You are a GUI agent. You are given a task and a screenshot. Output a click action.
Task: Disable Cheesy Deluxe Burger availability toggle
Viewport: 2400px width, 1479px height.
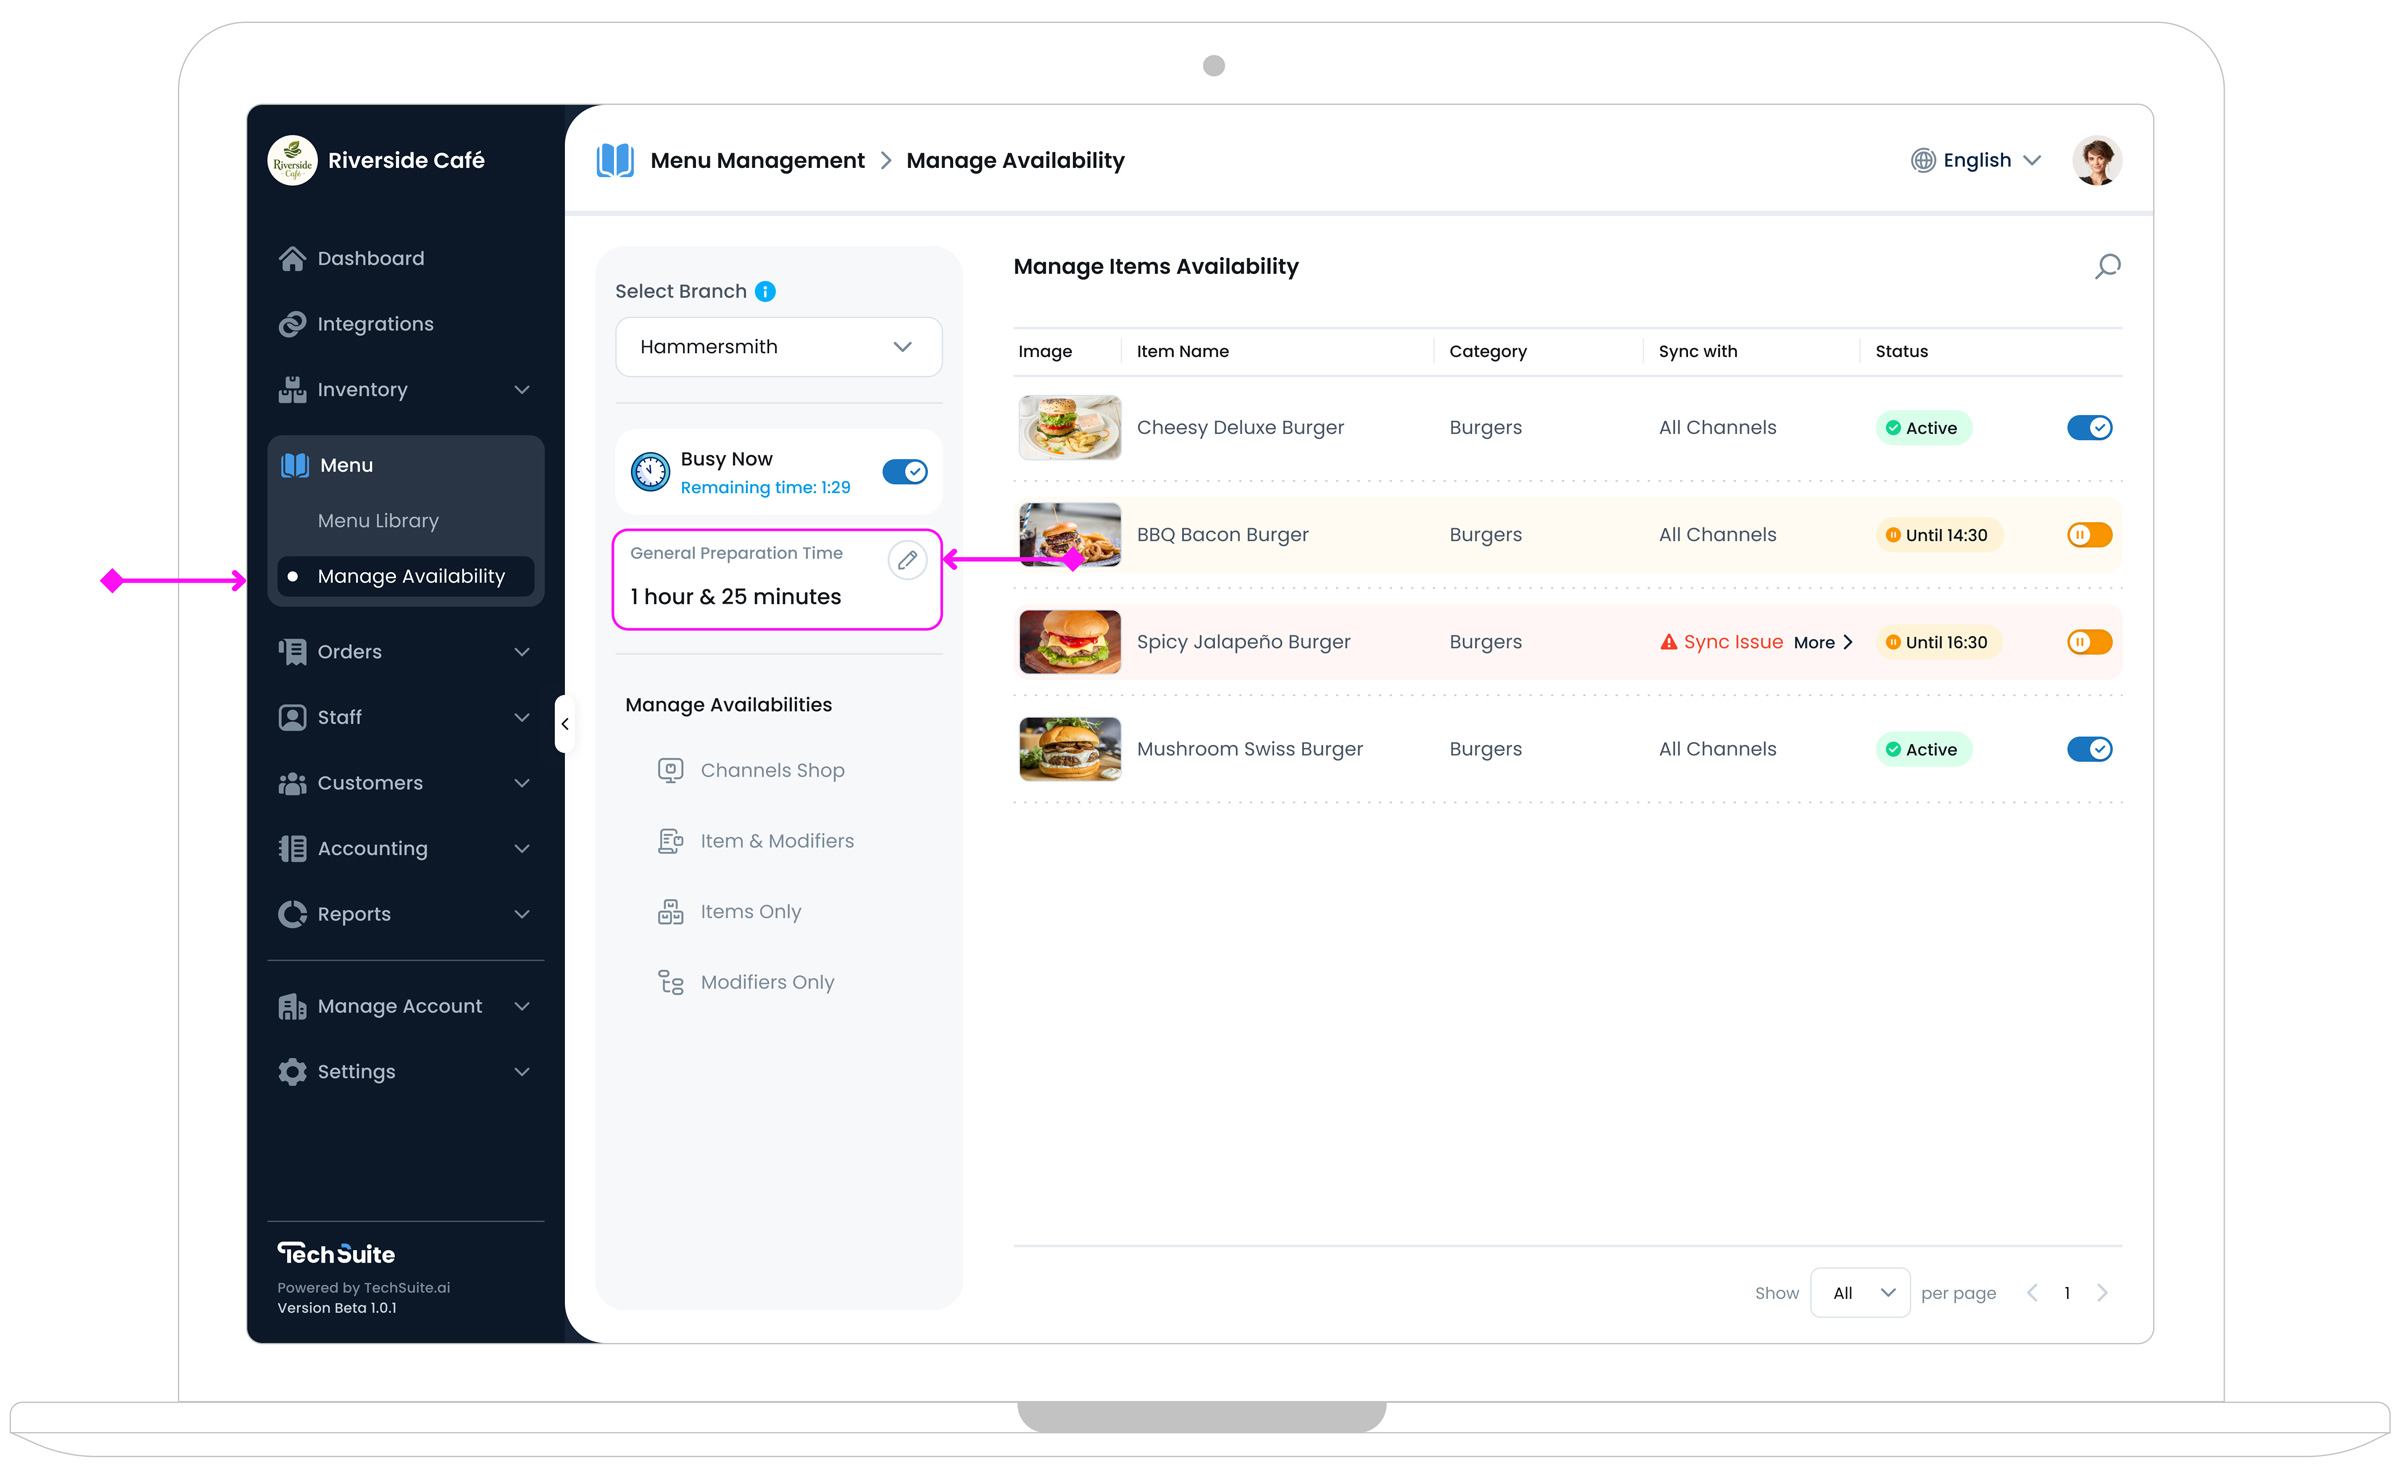coord(2089,428)
